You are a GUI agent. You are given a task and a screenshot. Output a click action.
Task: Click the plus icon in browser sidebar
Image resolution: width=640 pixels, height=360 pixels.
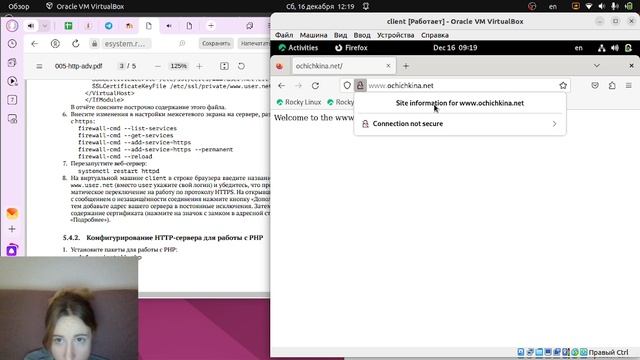pyautogui.click(x=12, y=229)
